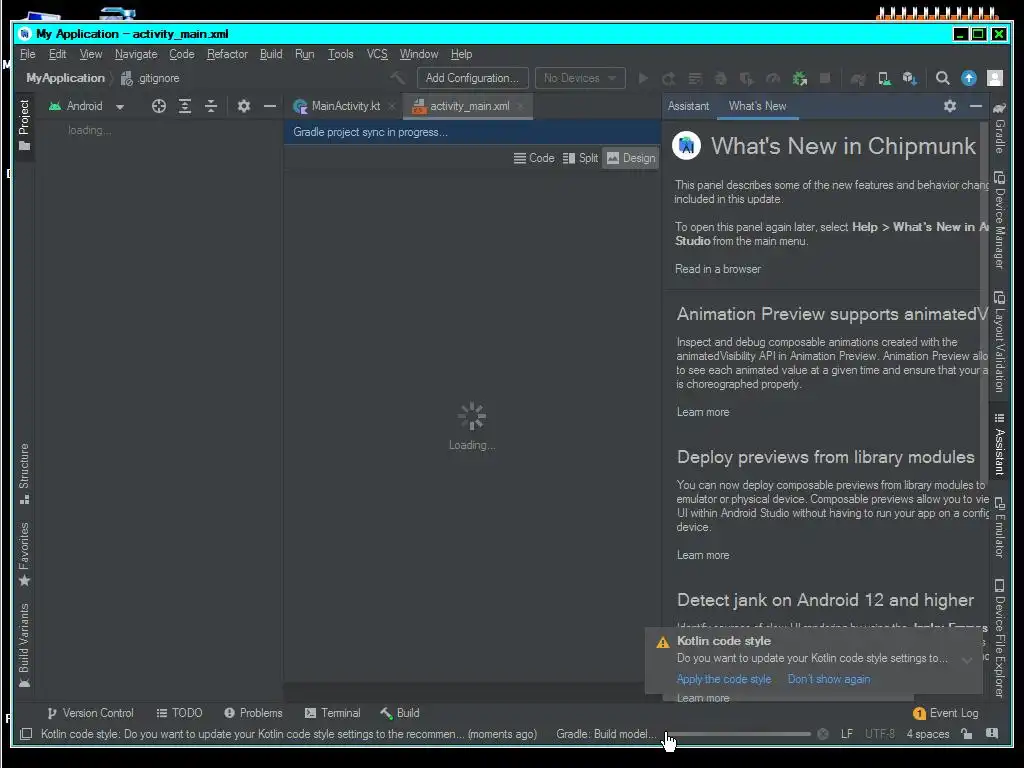Click the Run app play icon
The height and width of the screenshot is (768, 1024).
tap(643, 78)
